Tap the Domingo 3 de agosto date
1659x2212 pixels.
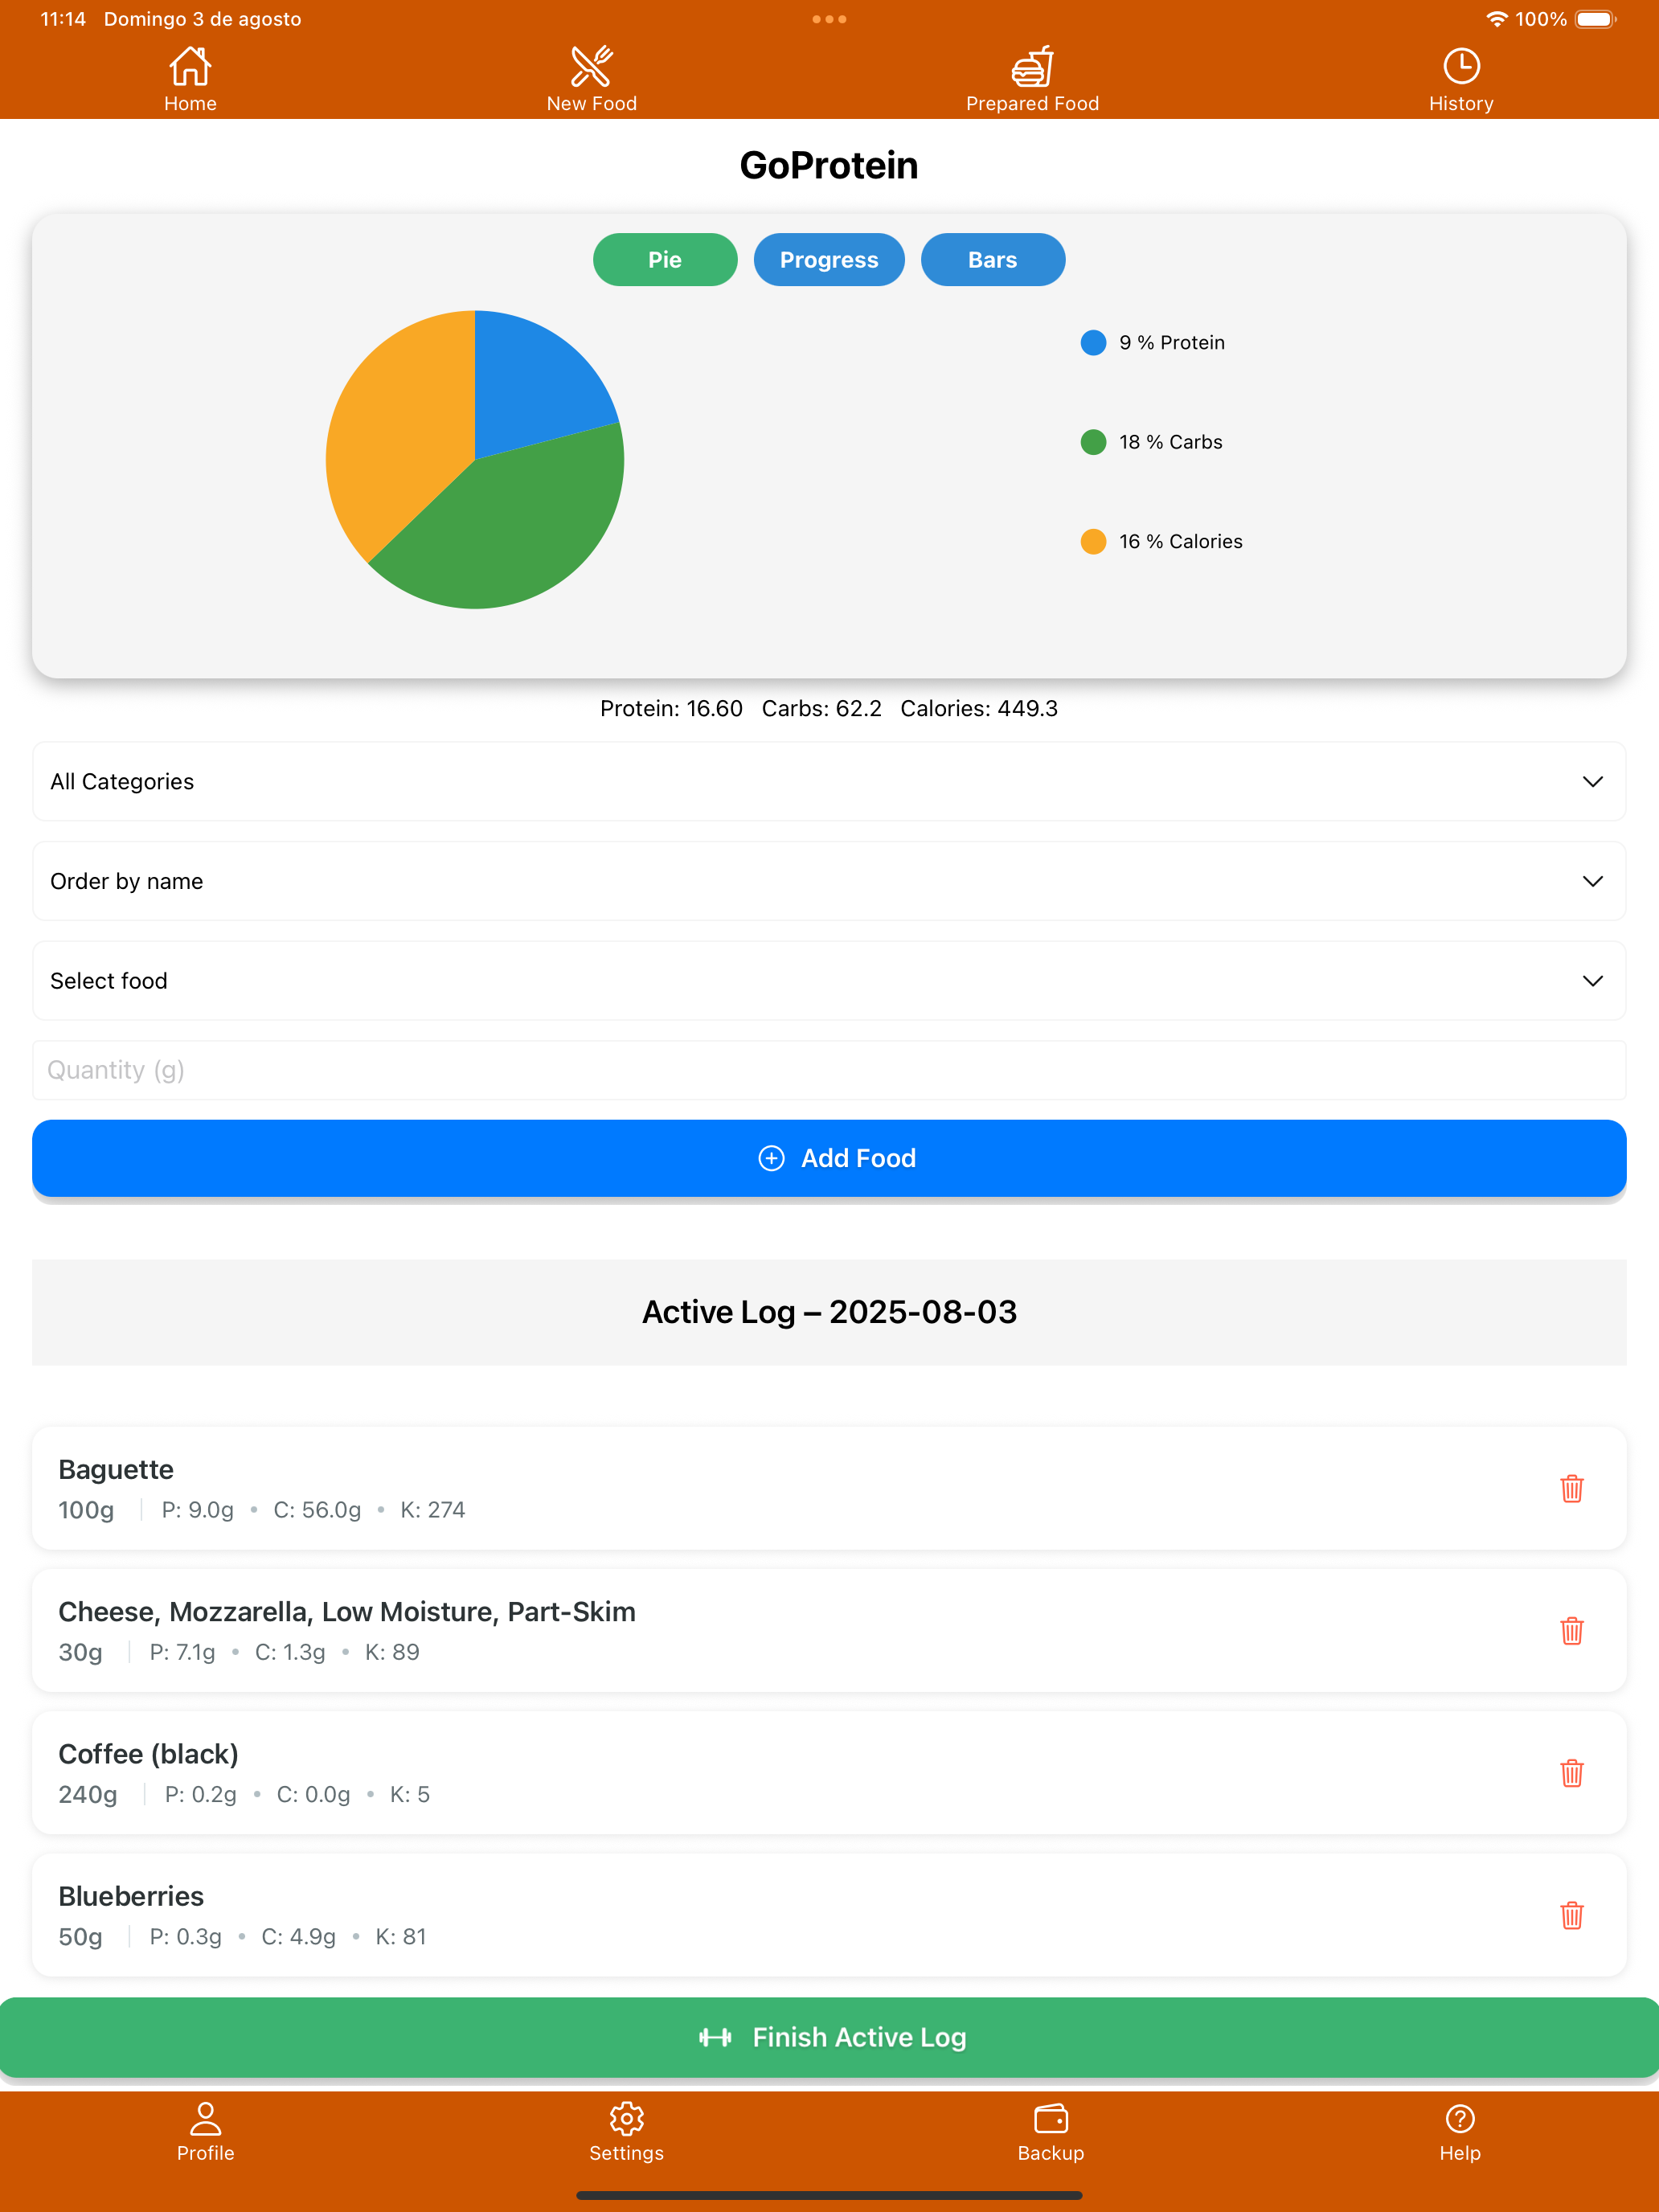[202, 19]
